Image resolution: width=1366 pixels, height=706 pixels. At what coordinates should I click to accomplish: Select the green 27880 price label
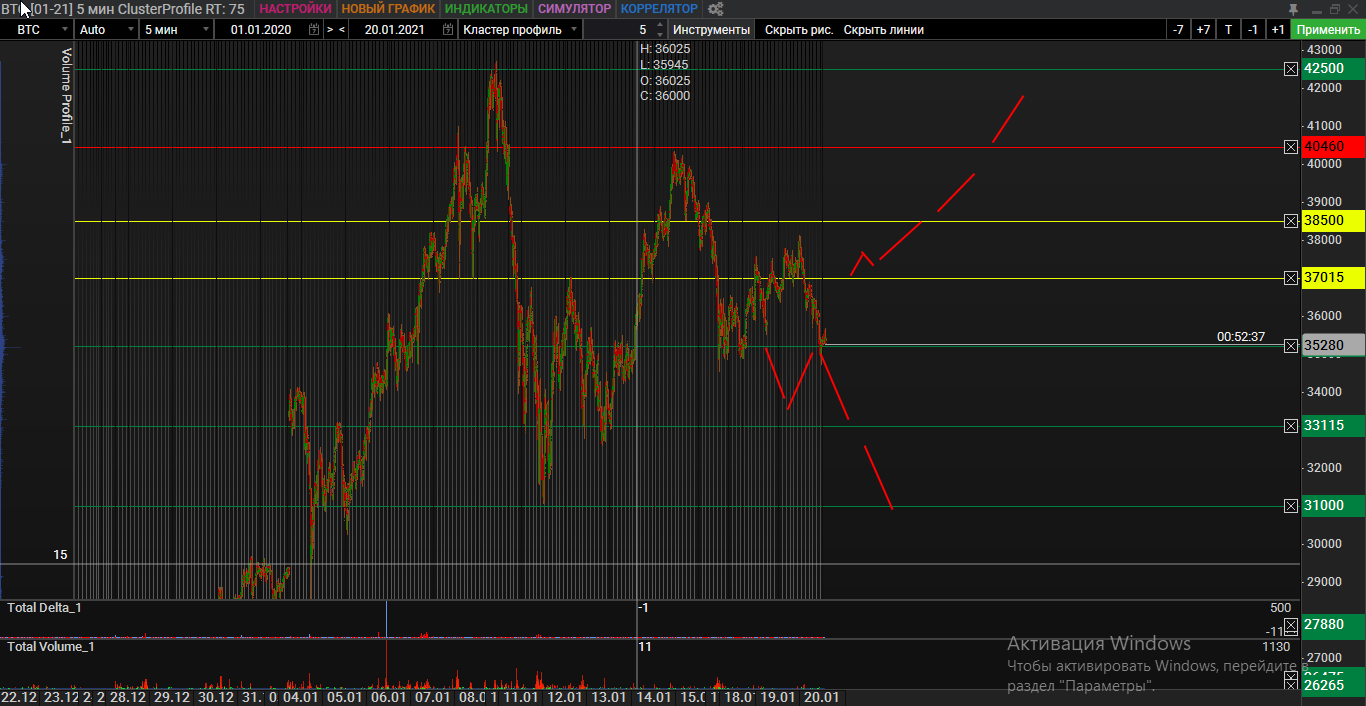(x=1334, y=625)
